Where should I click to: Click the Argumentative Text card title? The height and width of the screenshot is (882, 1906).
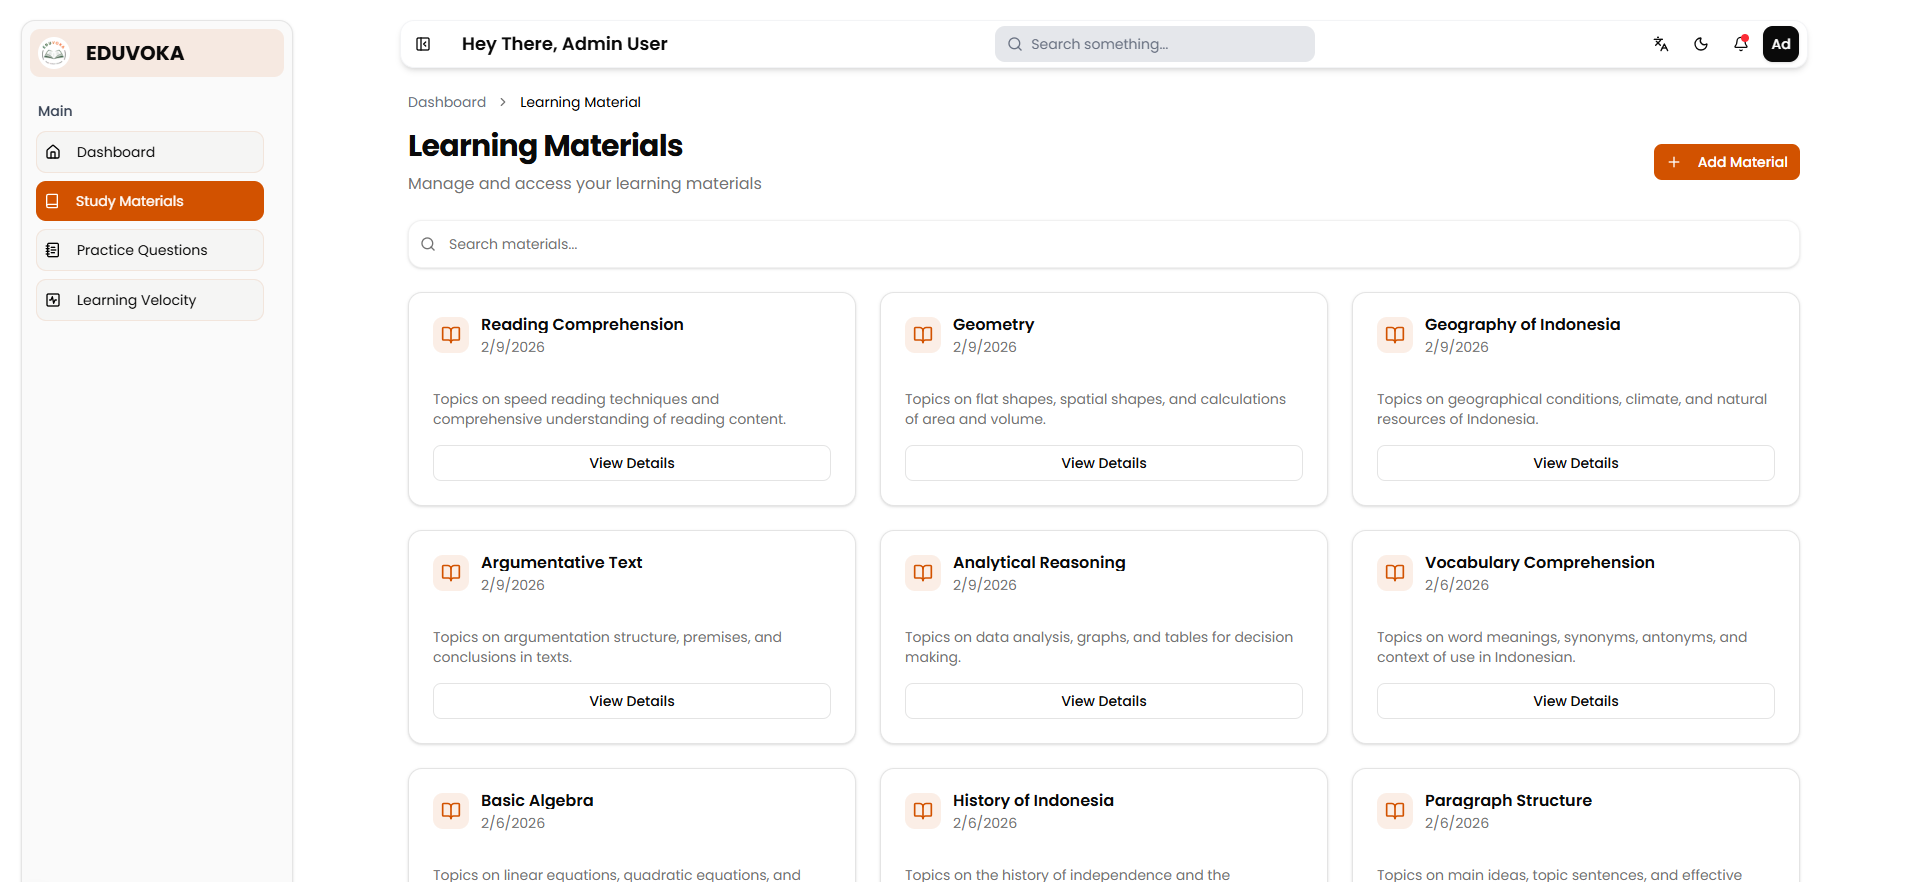561,562
